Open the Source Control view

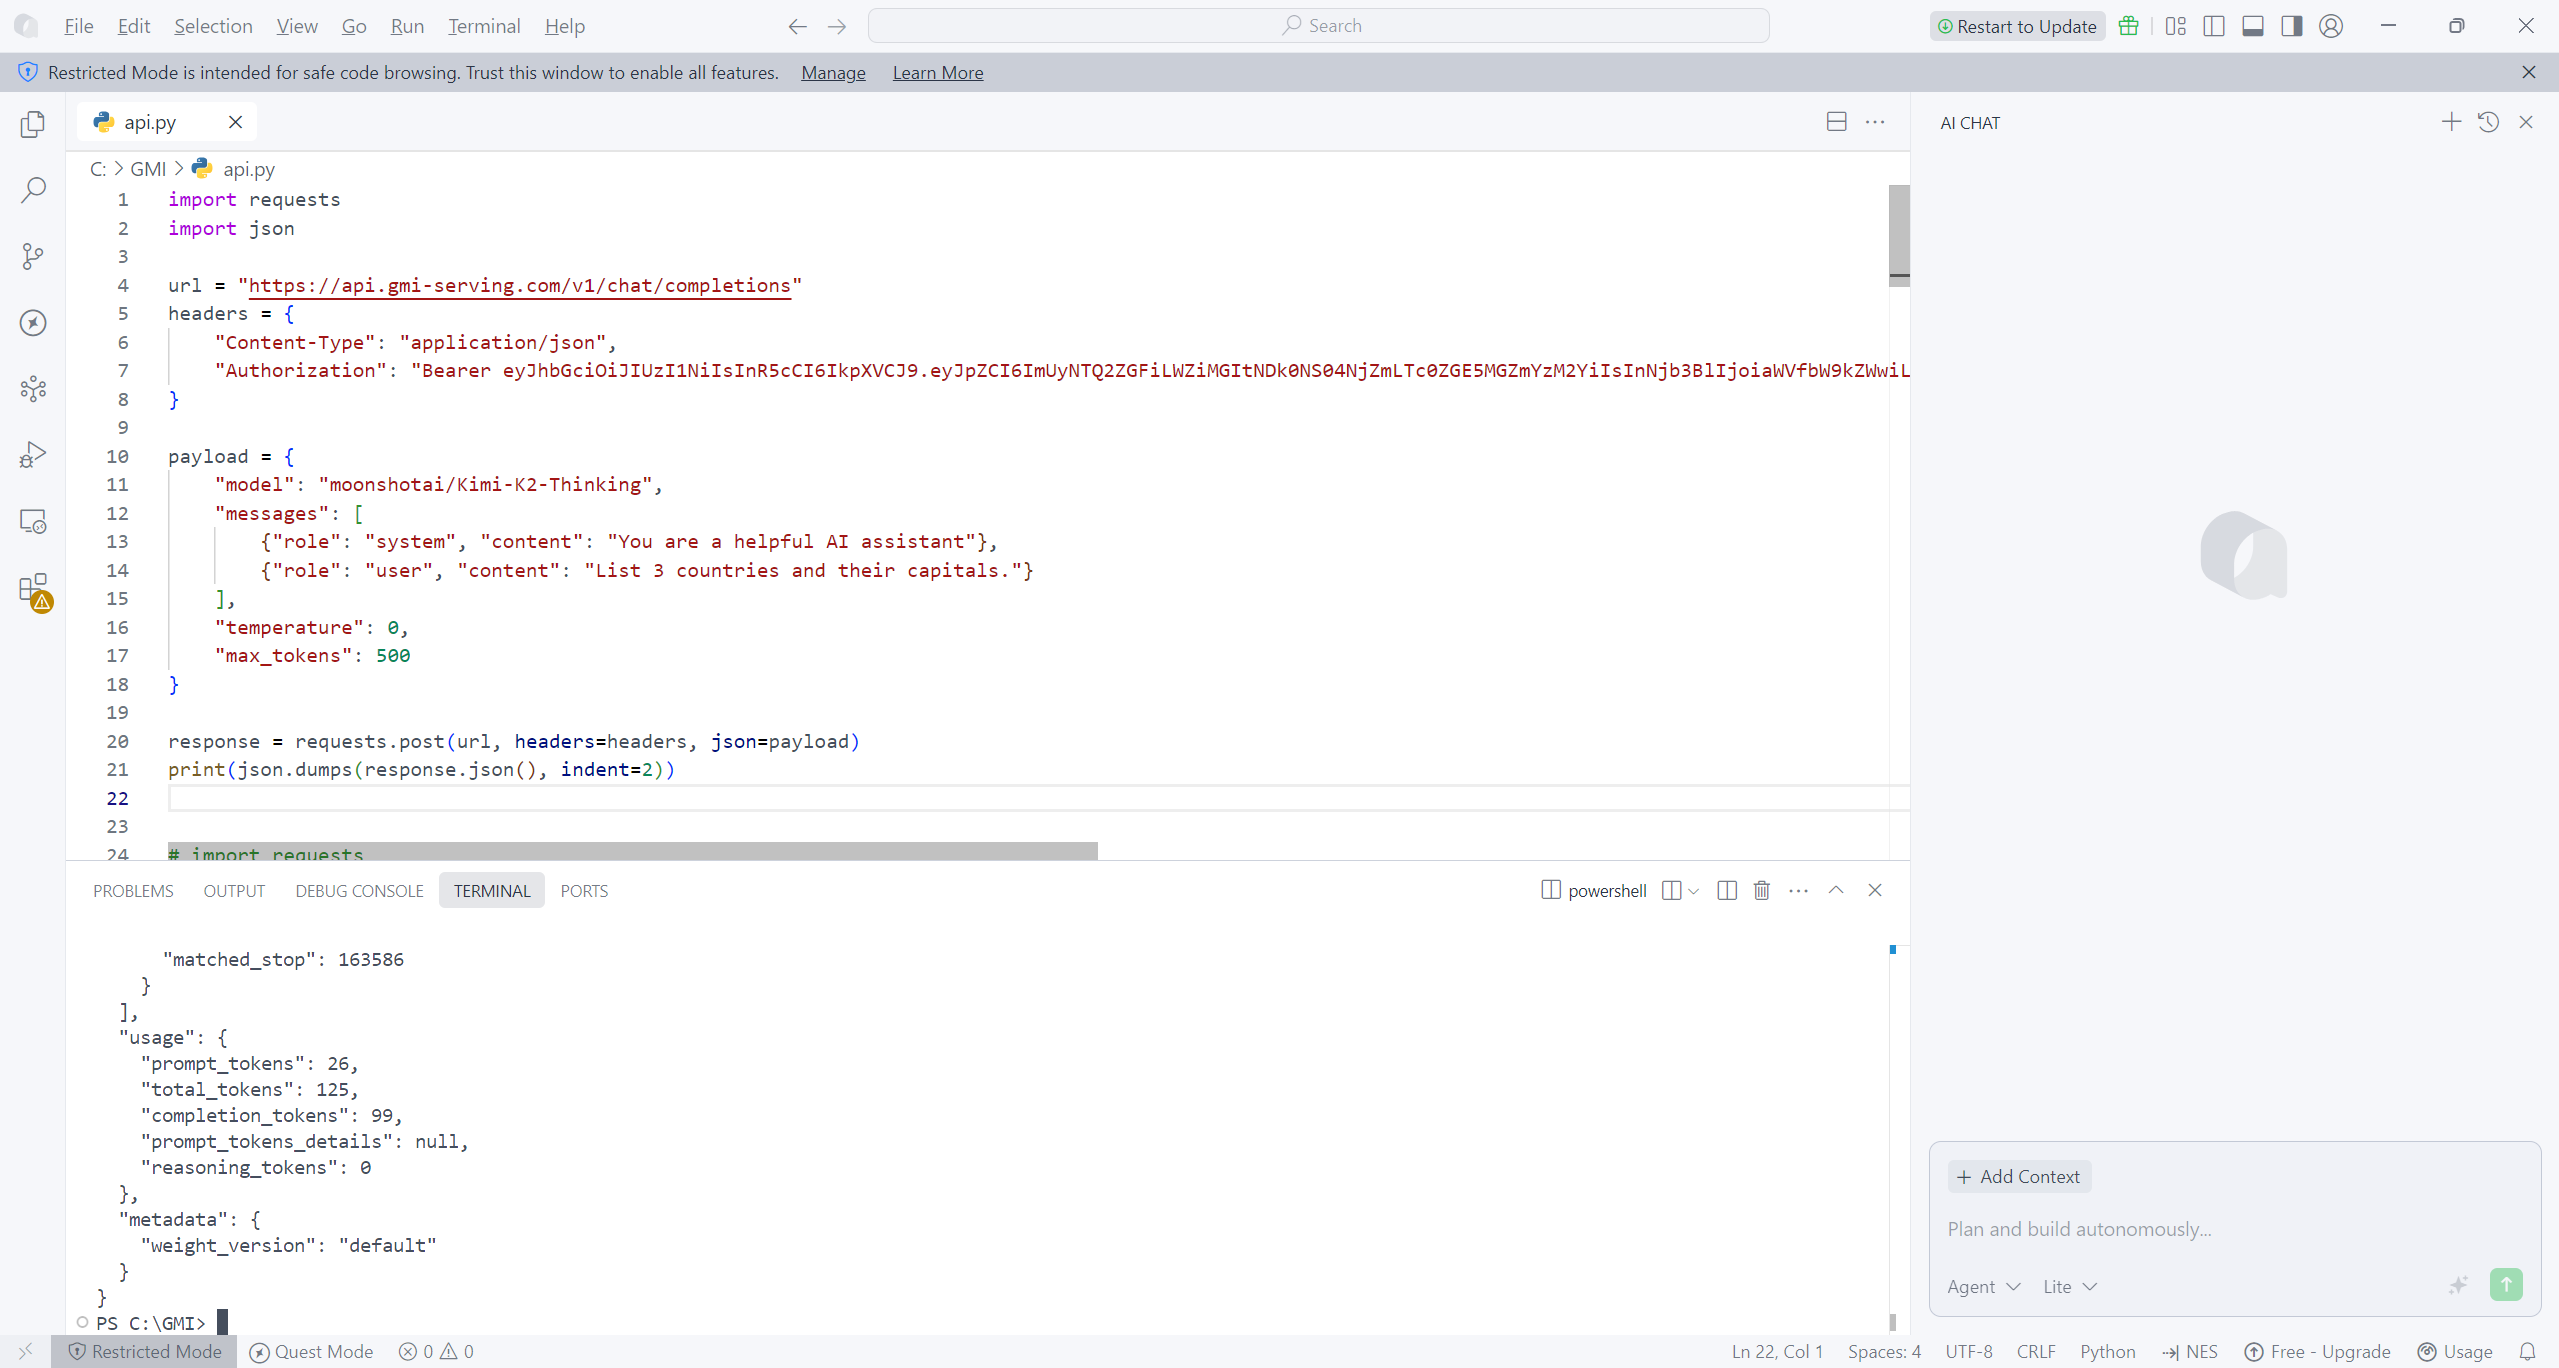click(x=33, y=256)
